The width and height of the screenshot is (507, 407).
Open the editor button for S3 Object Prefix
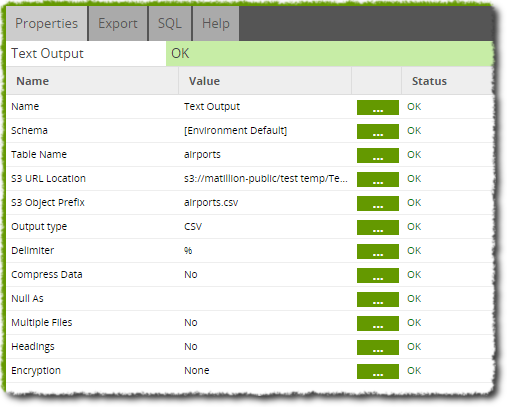point(378,203)
